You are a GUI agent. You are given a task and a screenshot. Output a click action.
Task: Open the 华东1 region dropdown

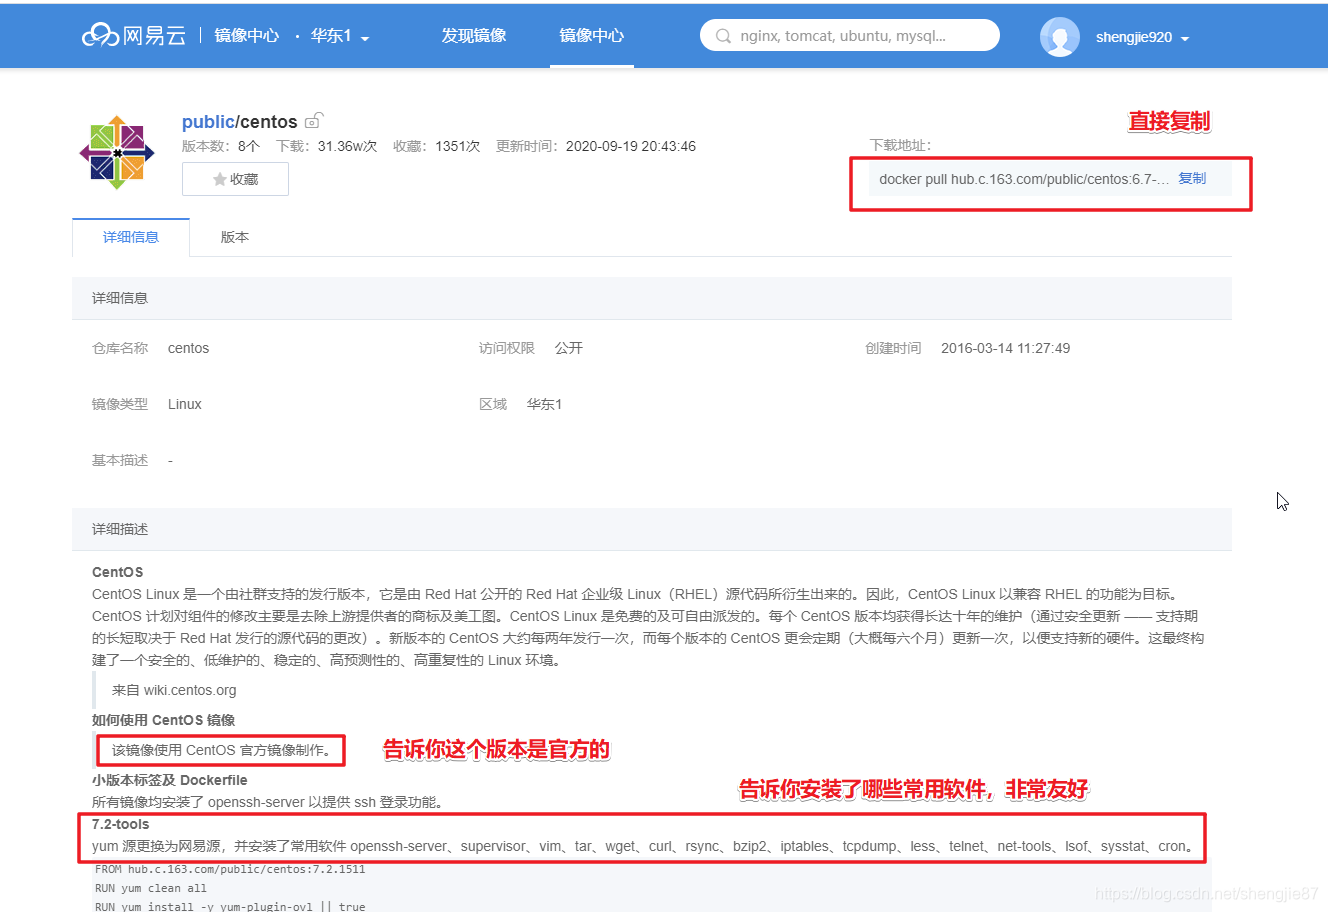tap(340, 36)
